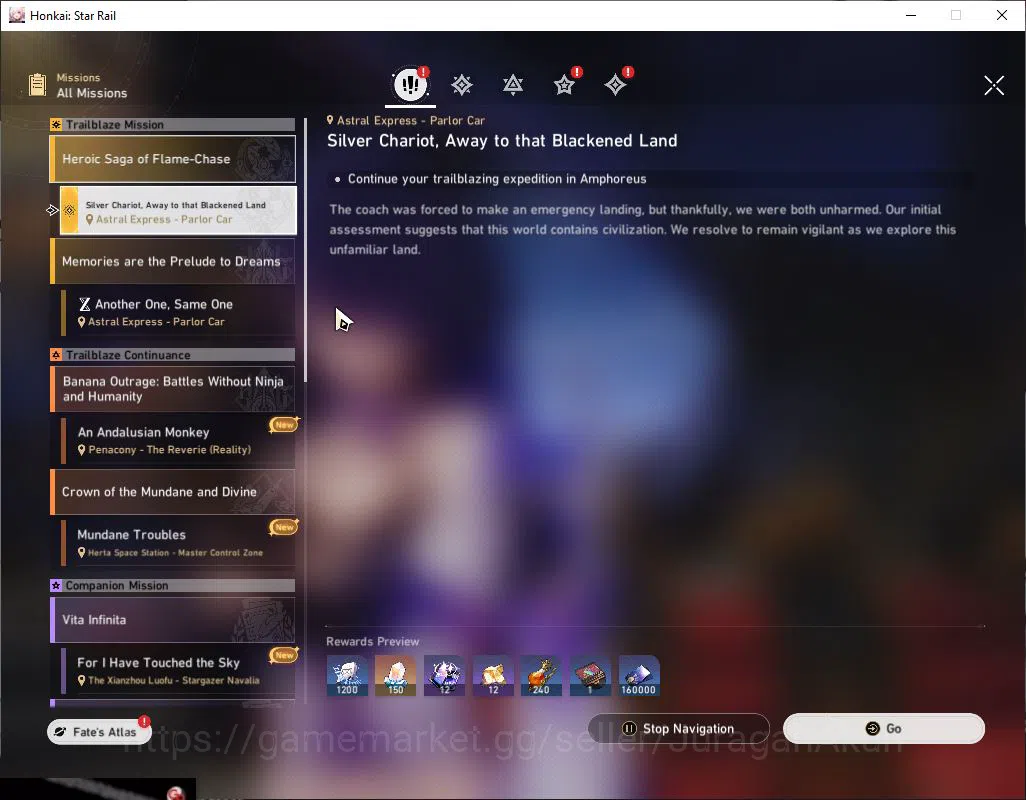Click the Trailblaze Continuance section header

(x=173, y=355)
